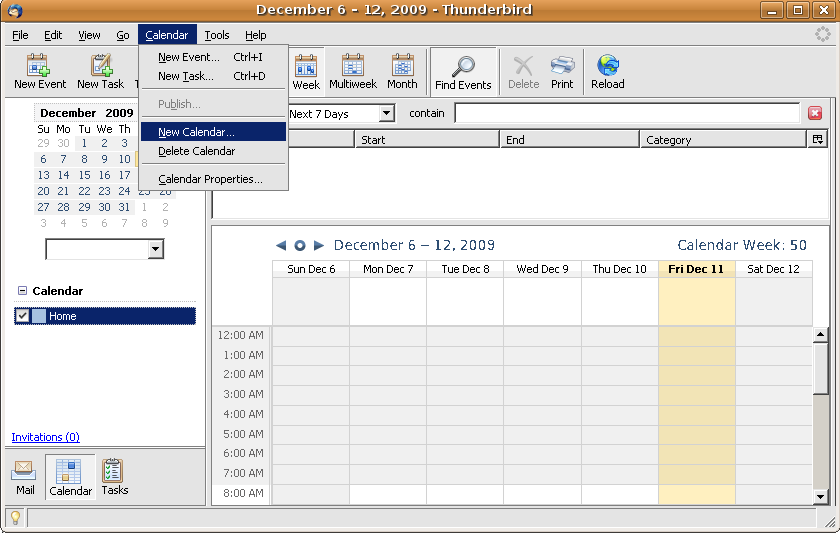Open Tasks mode icon

click(113, 470)
